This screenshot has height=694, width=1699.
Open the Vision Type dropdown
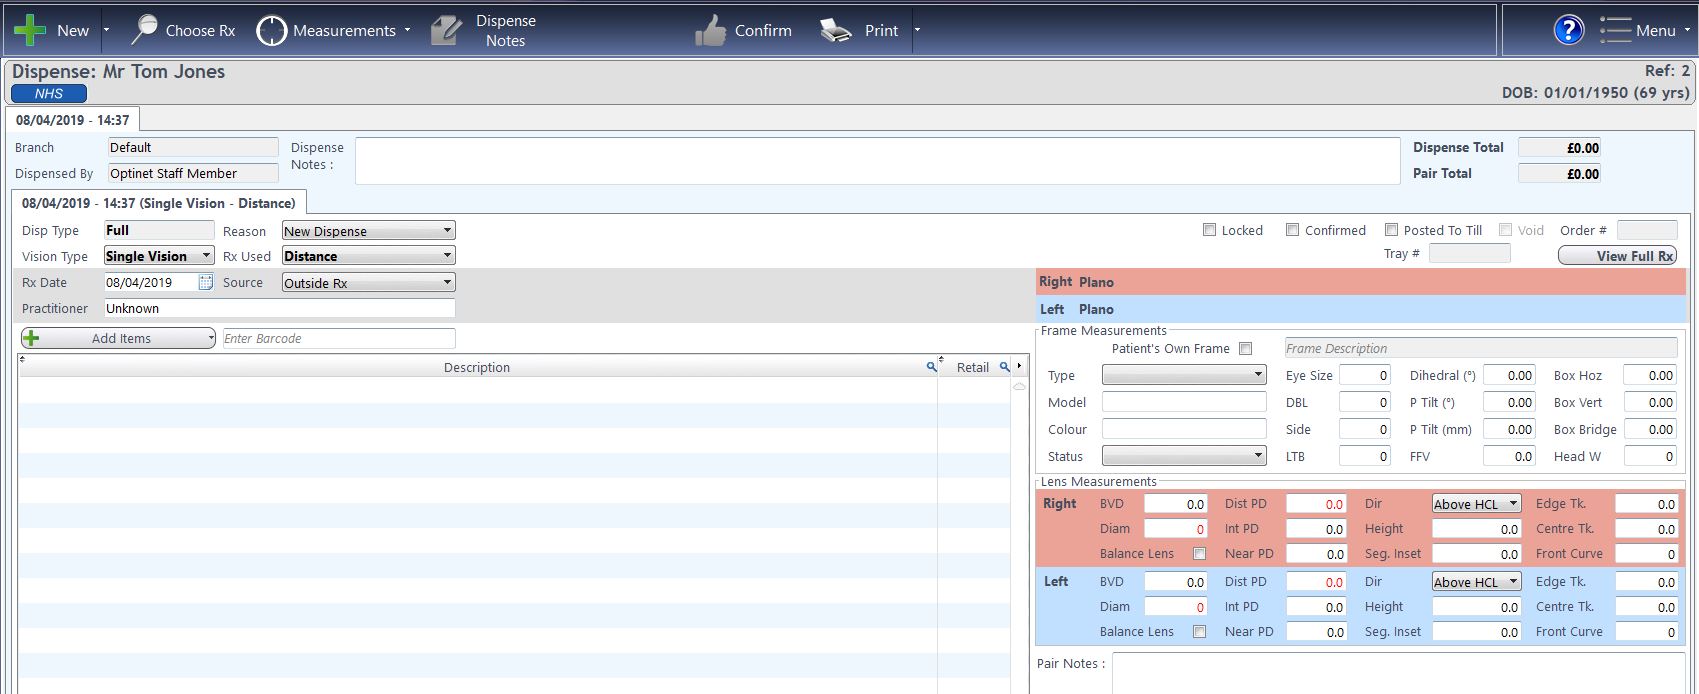click(159, 256)
